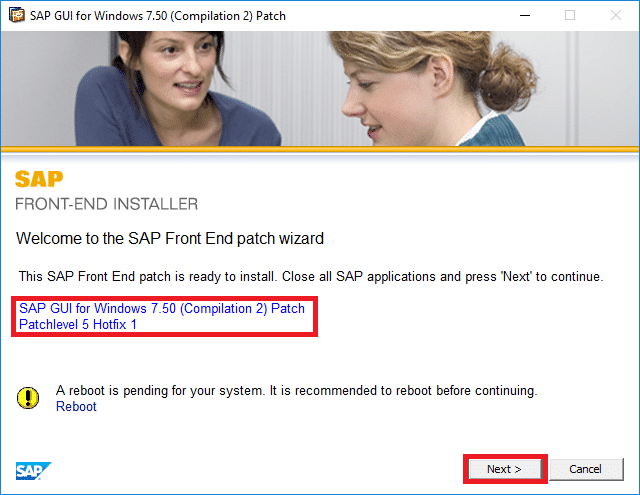Close the installer window
Image resolution: width=640 pixels, height=495 pixels.
click(616, 16)
